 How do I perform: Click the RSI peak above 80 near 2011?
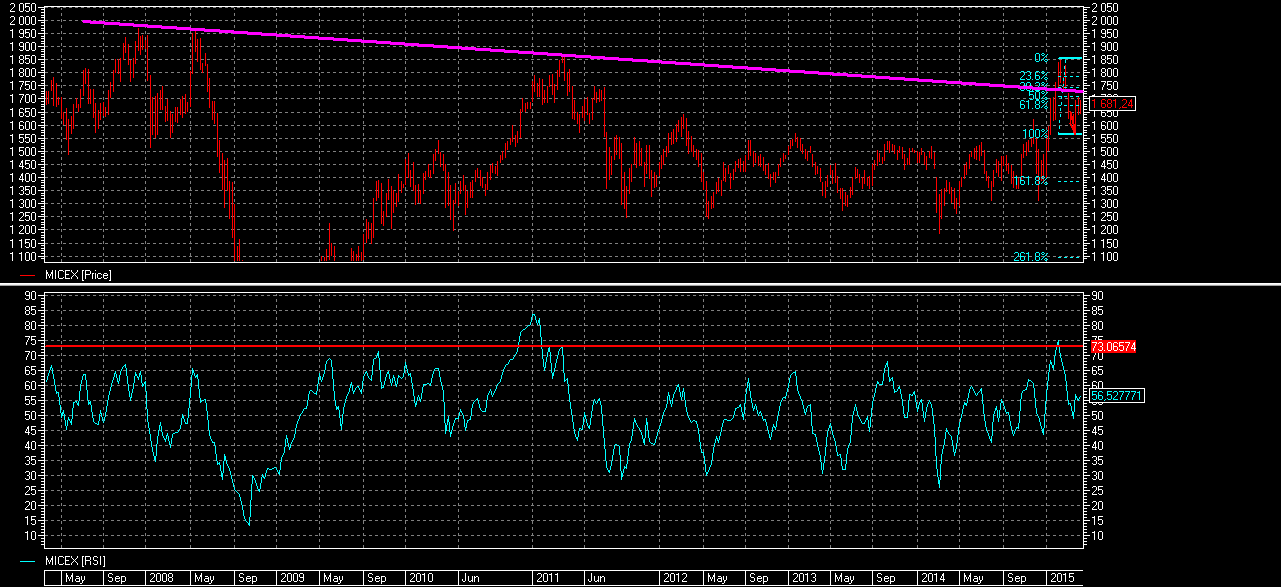pos(534,314)
